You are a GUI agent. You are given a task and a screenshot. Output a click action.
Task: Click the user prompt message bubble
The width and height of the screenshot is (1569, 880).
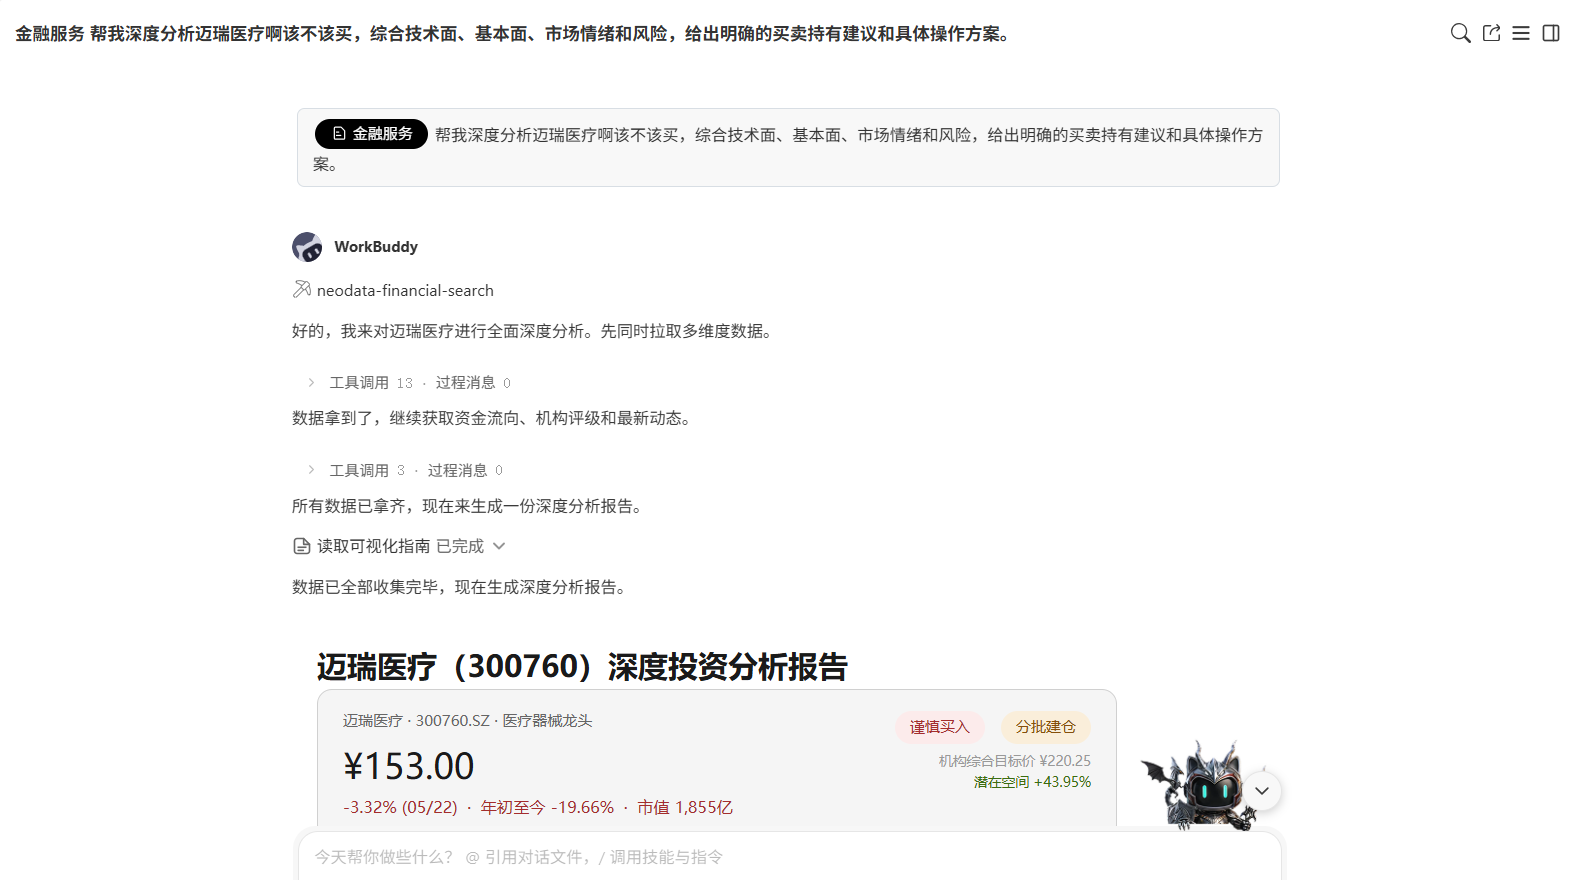pos(788,148)
